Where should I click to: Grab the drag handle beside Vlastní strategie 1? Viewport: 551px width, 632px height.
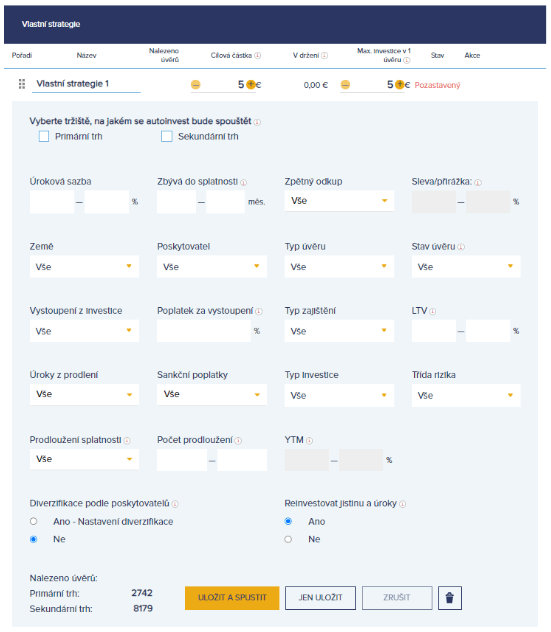click(22, 84)
